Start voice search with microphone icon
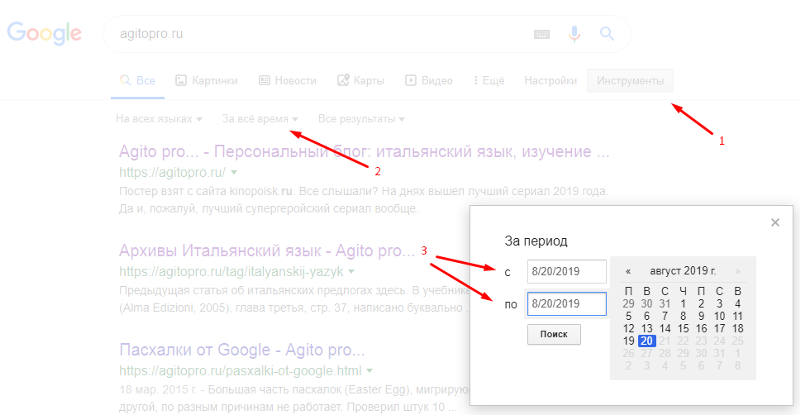The height and width of the screenshot is (415, 800). coord(574,34)
